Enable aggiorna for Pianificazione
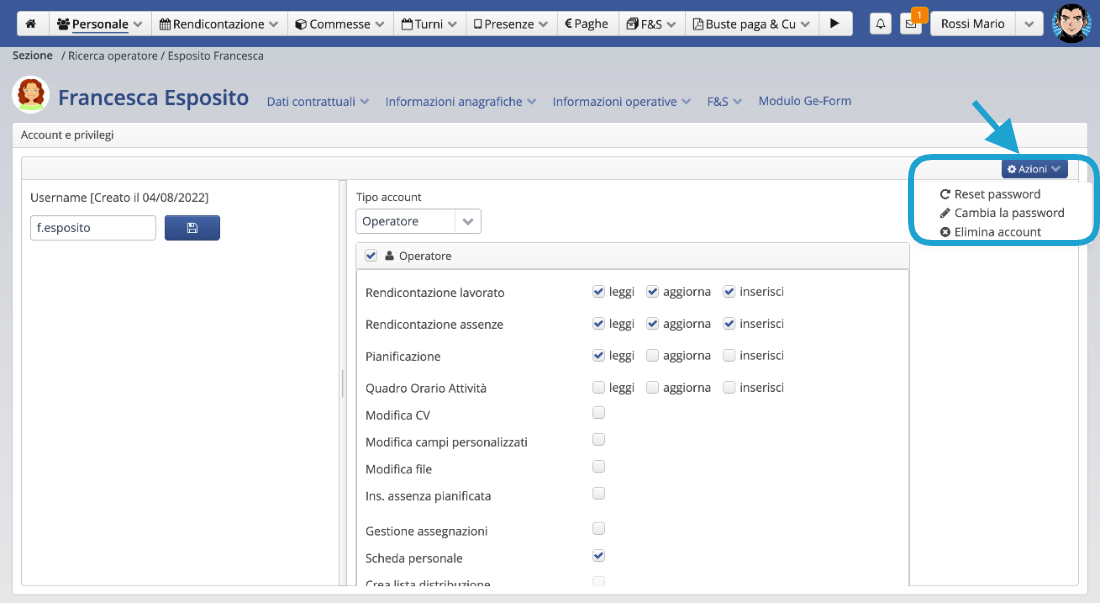 pyautogui.click(x=653, y=355)
